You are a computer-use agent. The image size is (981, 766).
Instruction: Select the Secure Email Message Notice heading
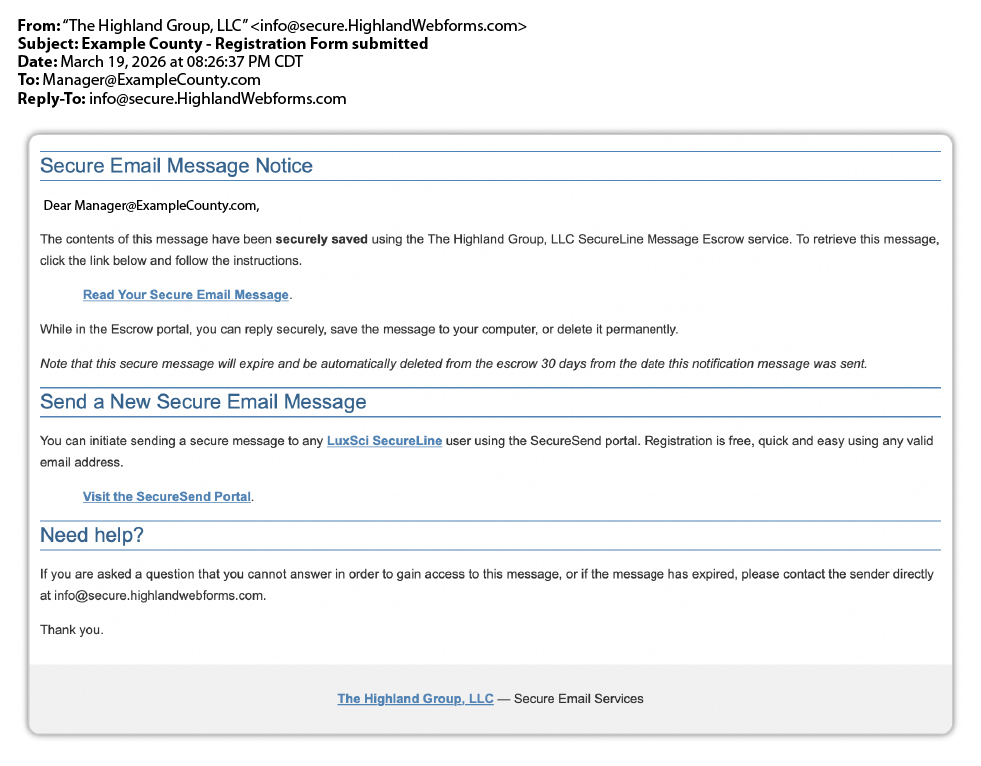tap(176, 165)
